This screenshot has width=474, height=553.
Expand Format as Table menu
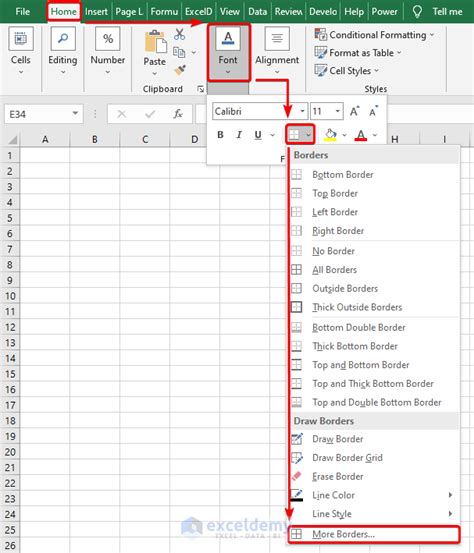click(358, 53)
